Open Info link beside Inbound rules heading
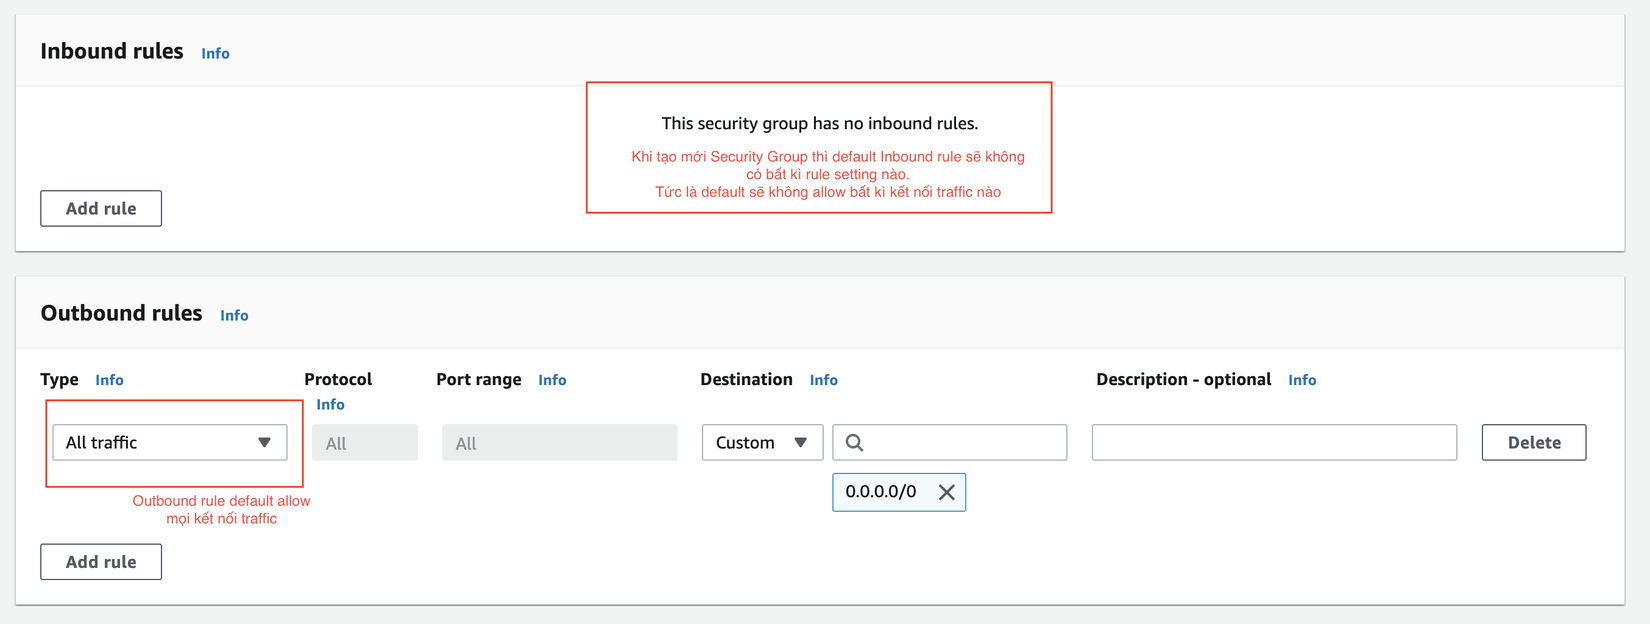Image resolution: width=1650 pixels, height=624 pixels. 215,54
